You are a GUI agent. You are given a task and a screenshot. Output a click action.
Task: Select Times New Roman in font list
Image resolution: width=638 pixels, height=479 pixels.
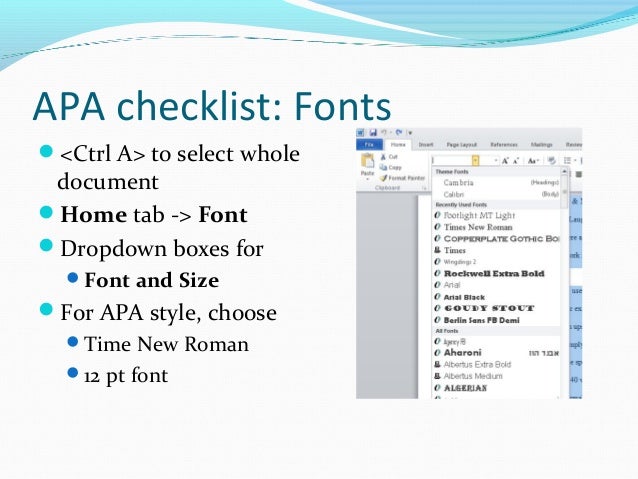[496, 227]
